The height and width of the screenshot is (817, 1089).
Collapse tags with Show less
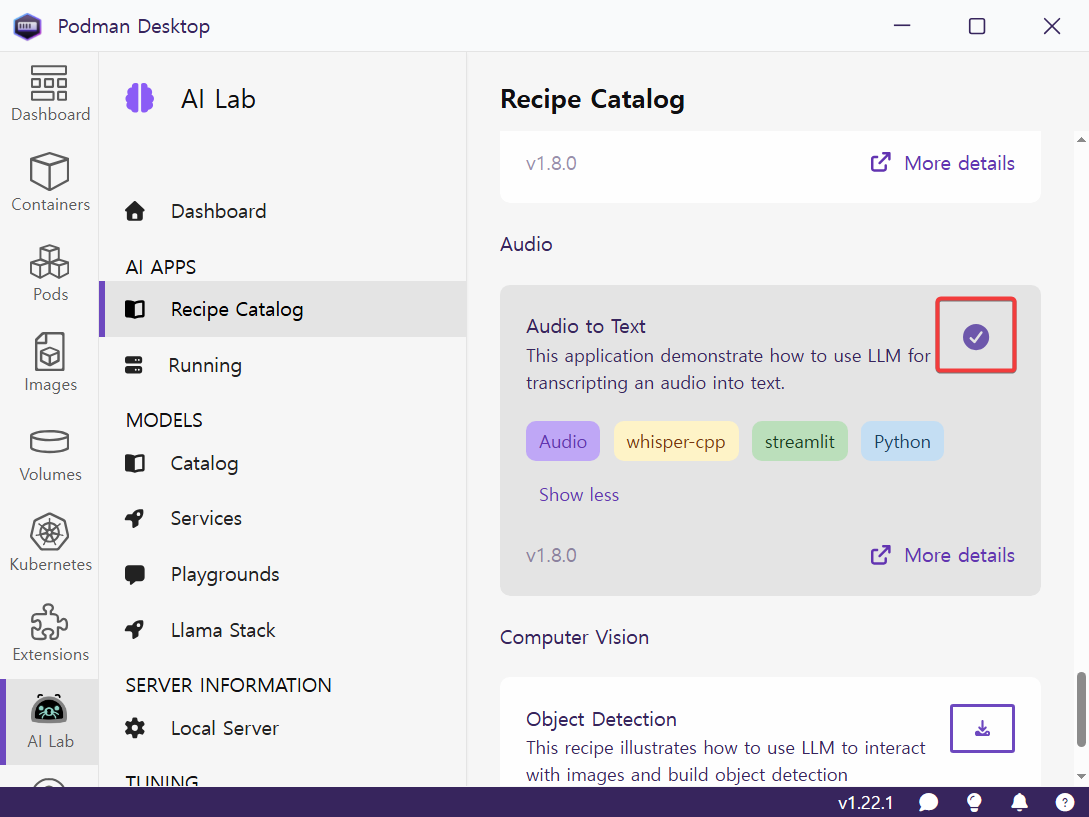pyautogui.click(x=578, y=495)
